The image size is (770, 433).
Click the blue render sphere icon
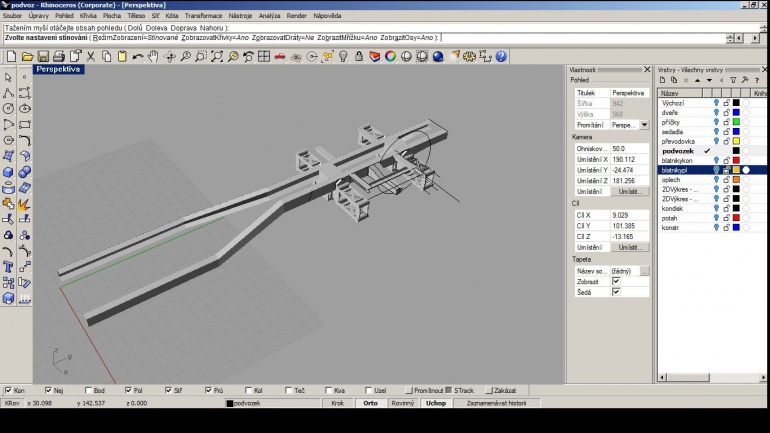[438, 56]
